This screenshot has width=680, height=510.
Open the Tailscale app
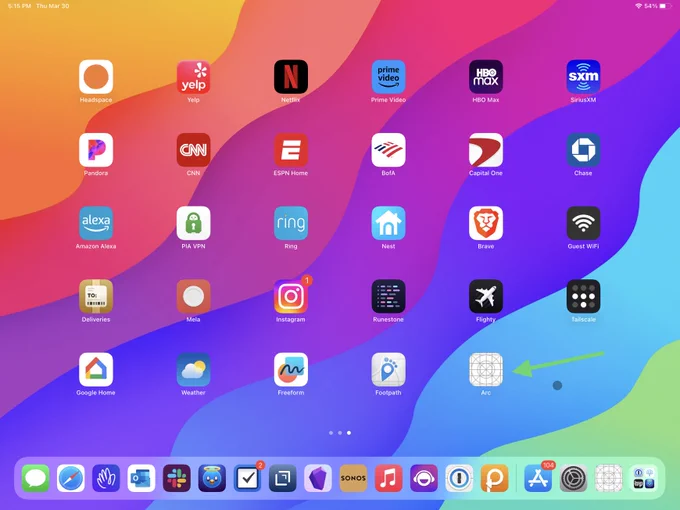coord(583,297)
